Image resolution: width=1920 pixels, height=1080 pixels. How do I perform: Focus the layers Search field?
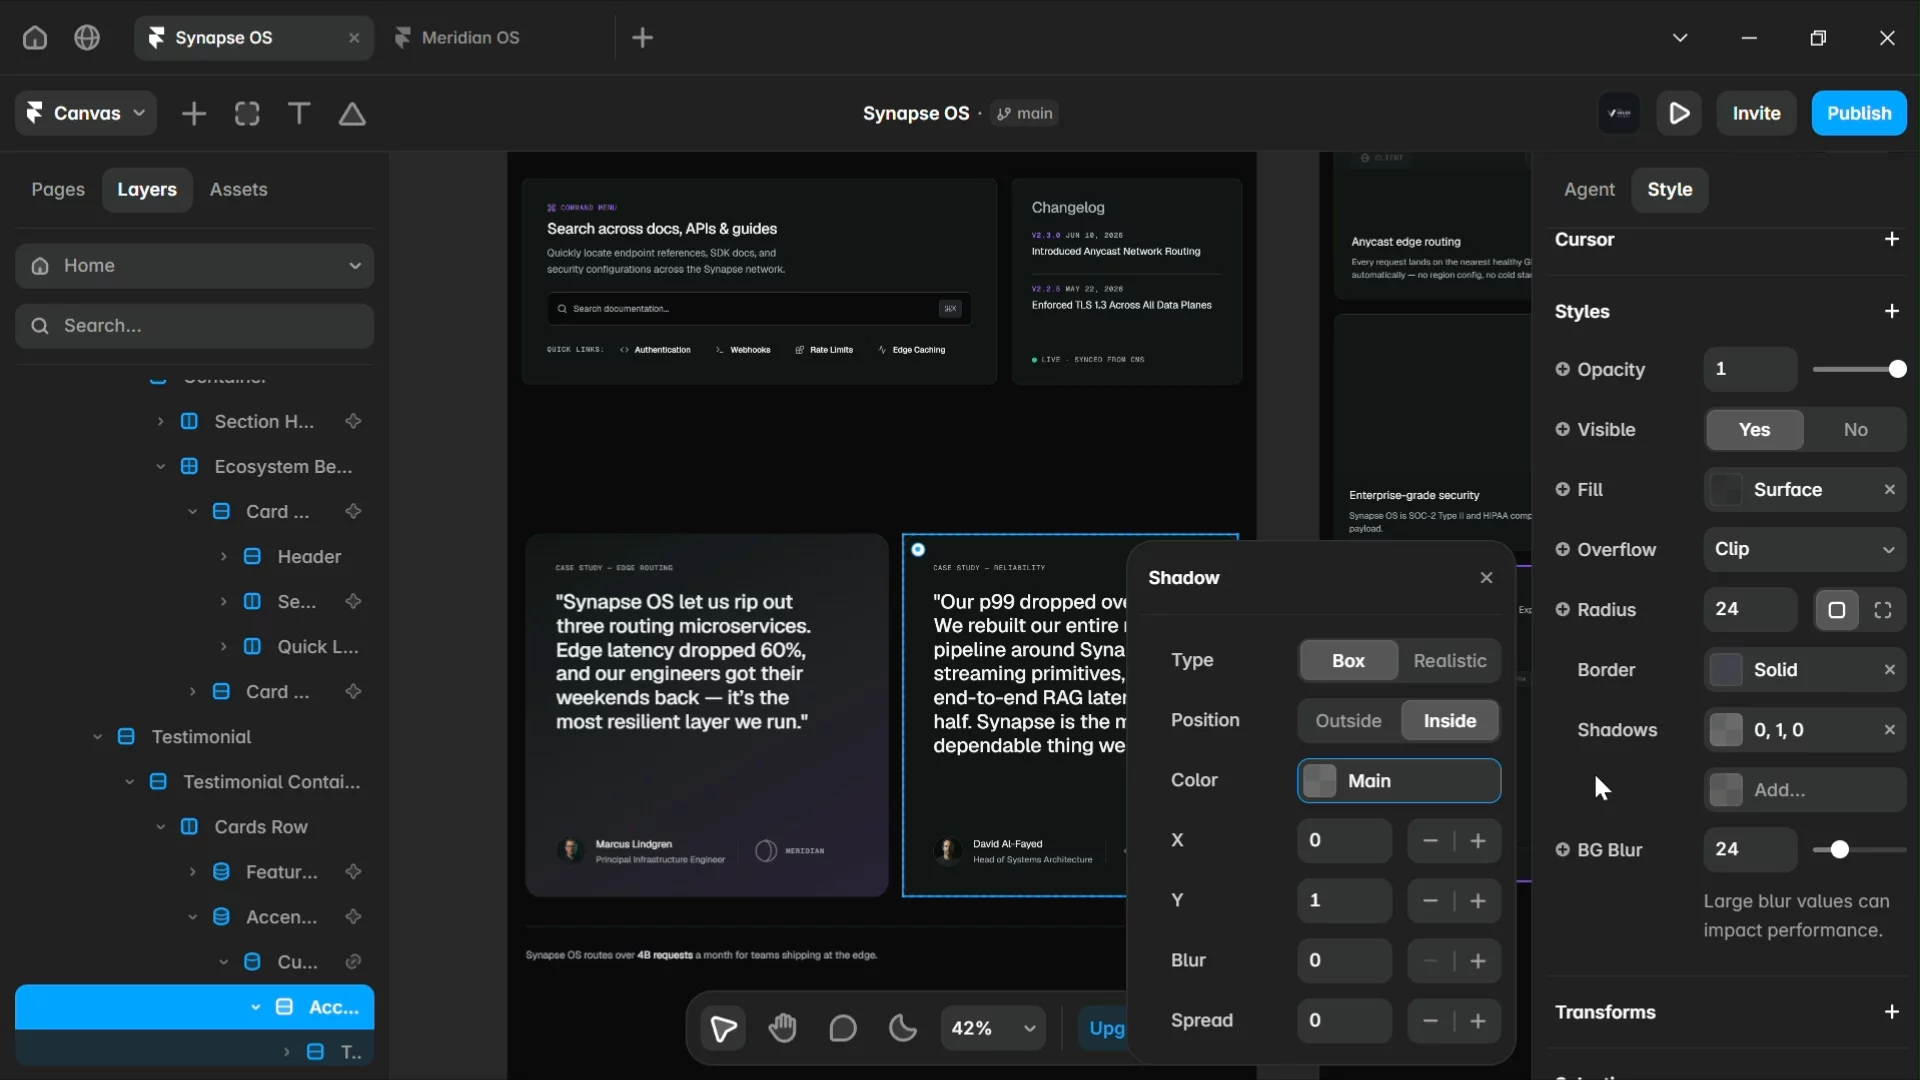tap(195, 326)
